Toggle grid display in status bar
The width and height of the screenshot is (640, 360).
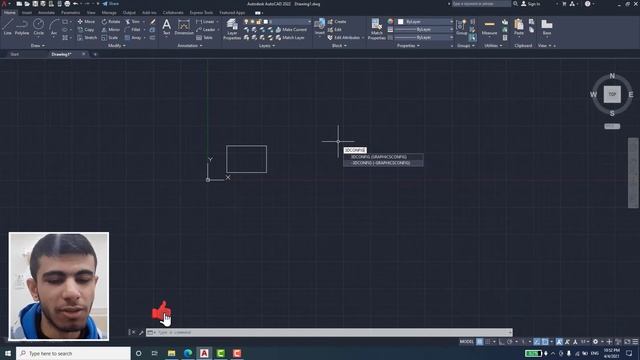[x=480, y=342]
